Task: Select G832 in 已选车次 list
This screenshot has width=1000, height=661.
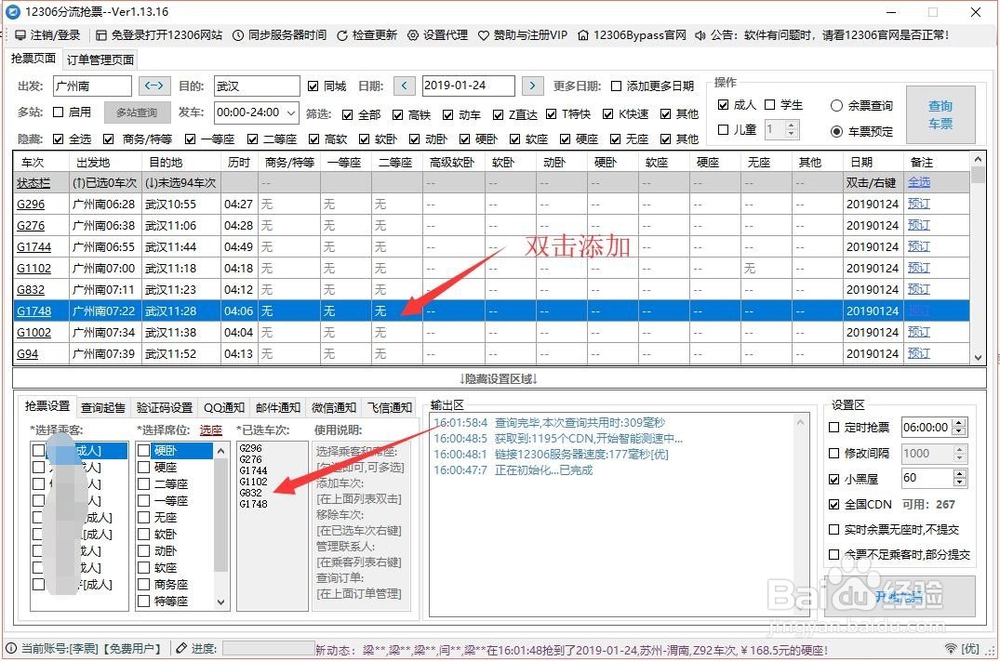Action: coord(251,493)
